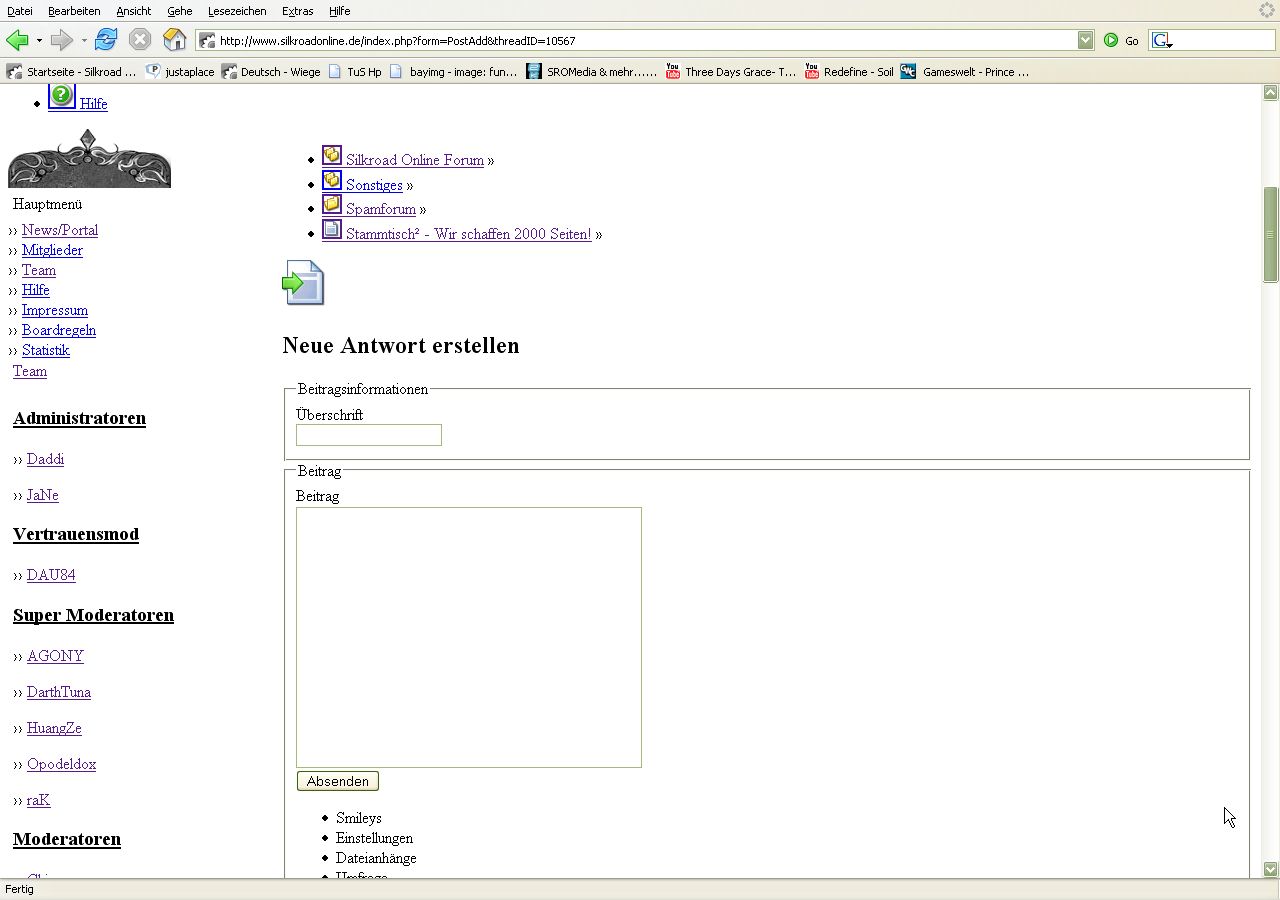
Task: Expand the address bar URL dropdown
Action: click(1086, 40)
